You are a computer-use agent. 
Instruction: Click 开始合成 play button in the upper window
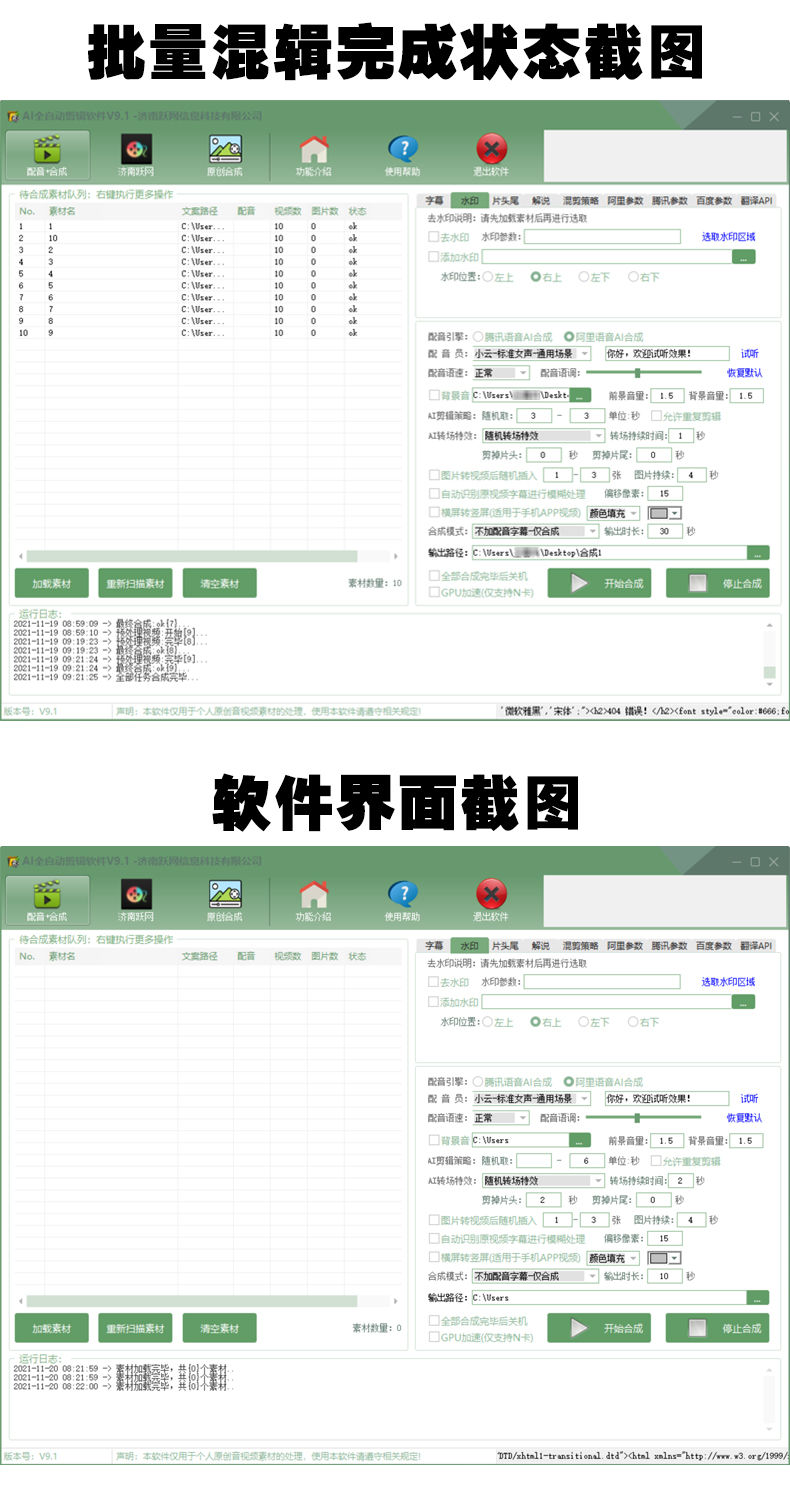tap(610, 584)
